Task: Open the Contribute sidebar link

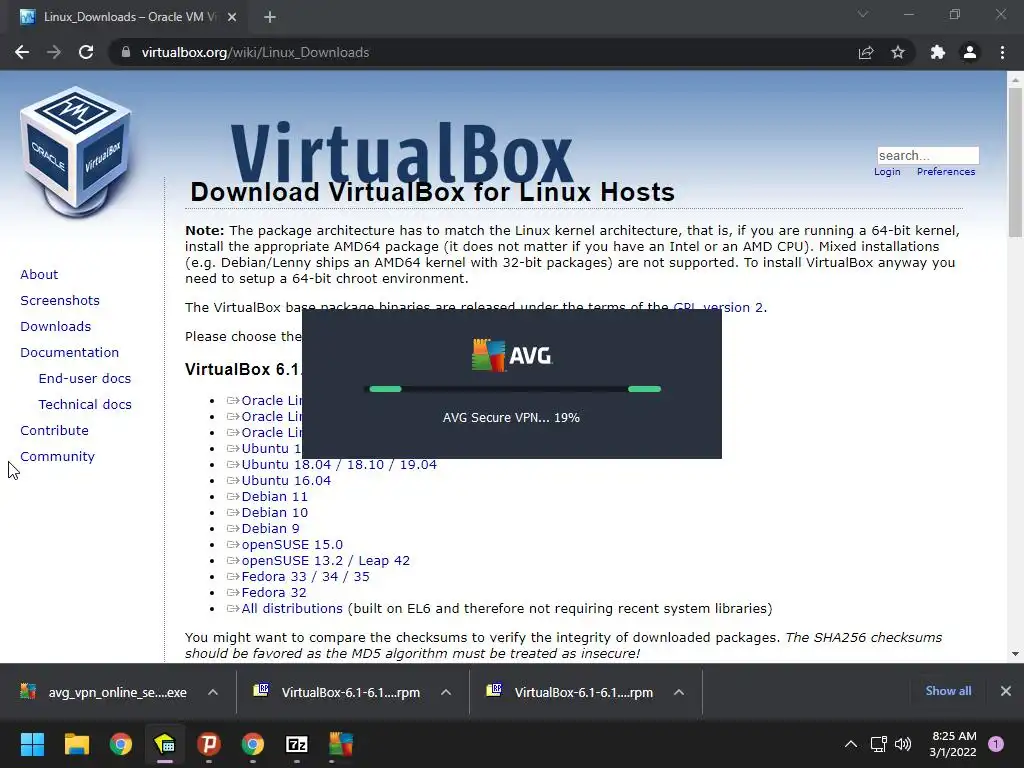Action: (x=54, y=430)
